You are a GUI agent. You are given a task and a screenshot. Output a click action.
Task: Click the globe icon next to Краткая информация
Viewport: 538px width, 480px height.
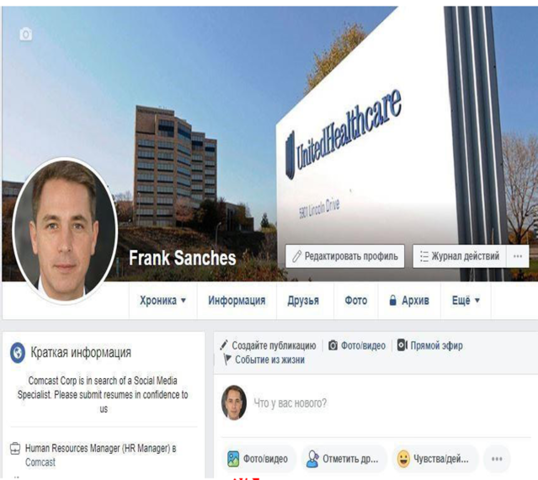[x=17, y=352]
